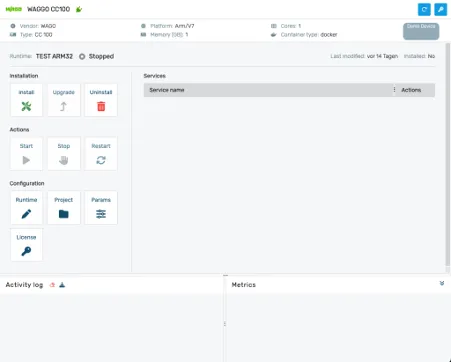Screen dimensions: 451x362
Task: Click the 'Arm/V7' platform value
Action: click(184, 26)
